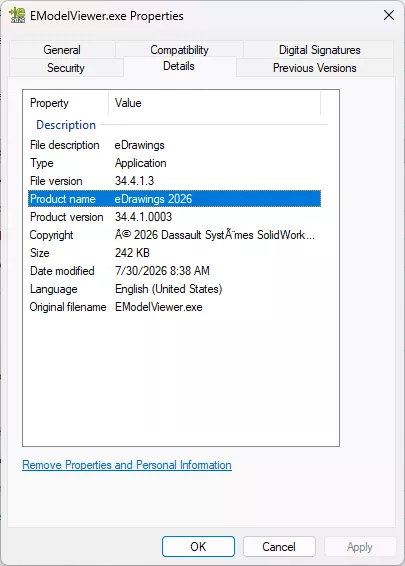Click the Dassault Systèmes copyright value
Viewport: 405px width, 566px height.
(215, 235)
